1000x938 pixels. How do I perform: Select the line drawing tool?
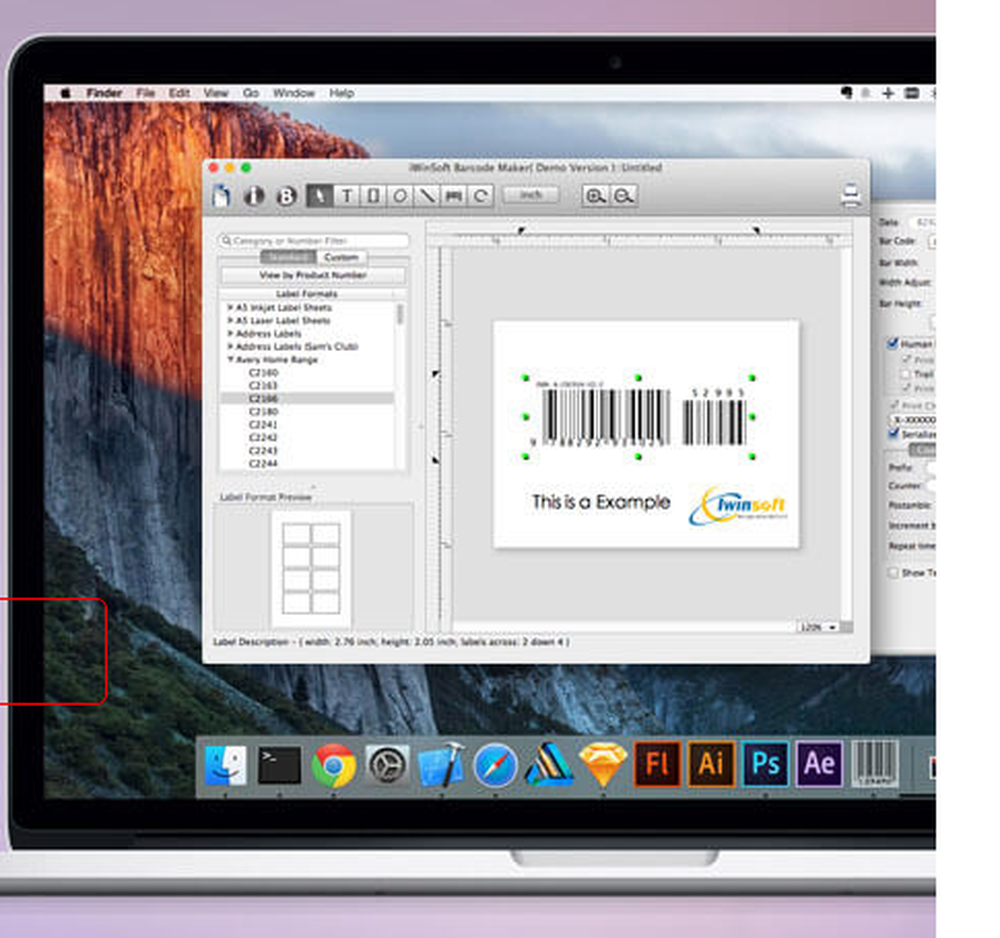tap(427, 196)
